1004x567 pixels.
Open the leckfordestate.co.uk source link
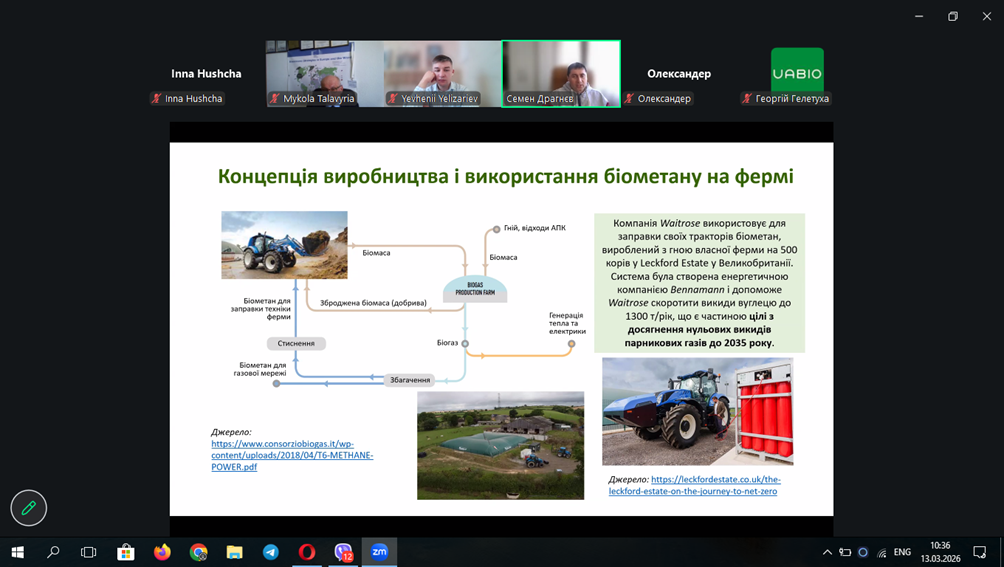point(714,485)
